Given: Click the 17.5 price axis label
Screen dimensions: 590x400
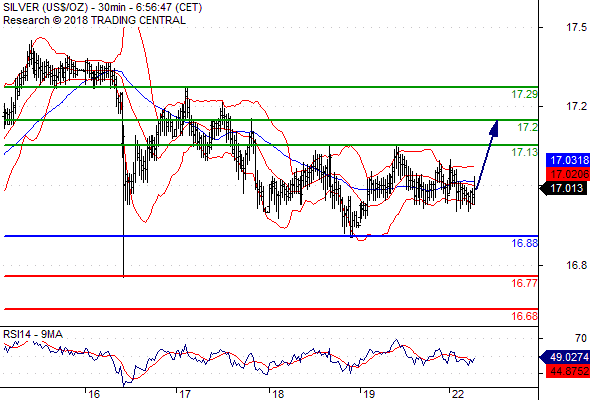Looking at the screenshot, I should pyautogui.click(x=576, y=27).
